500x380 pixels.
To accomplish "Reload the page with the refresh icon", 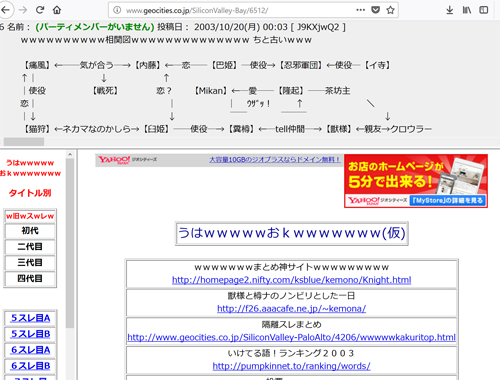I will coord(40,10).
